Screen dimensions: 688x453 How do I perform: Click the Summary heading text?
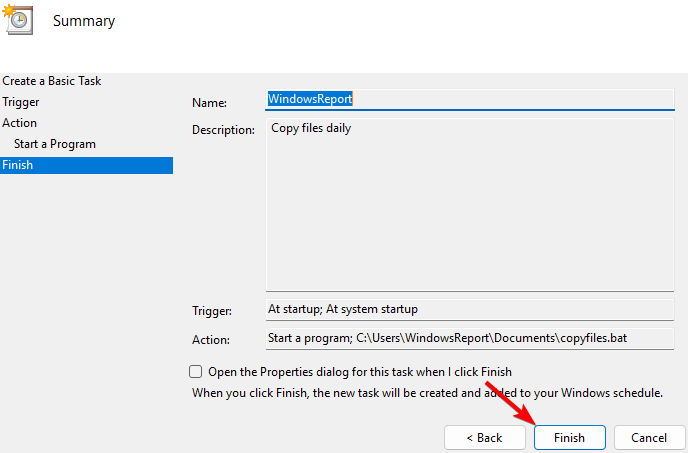point(84,21)
